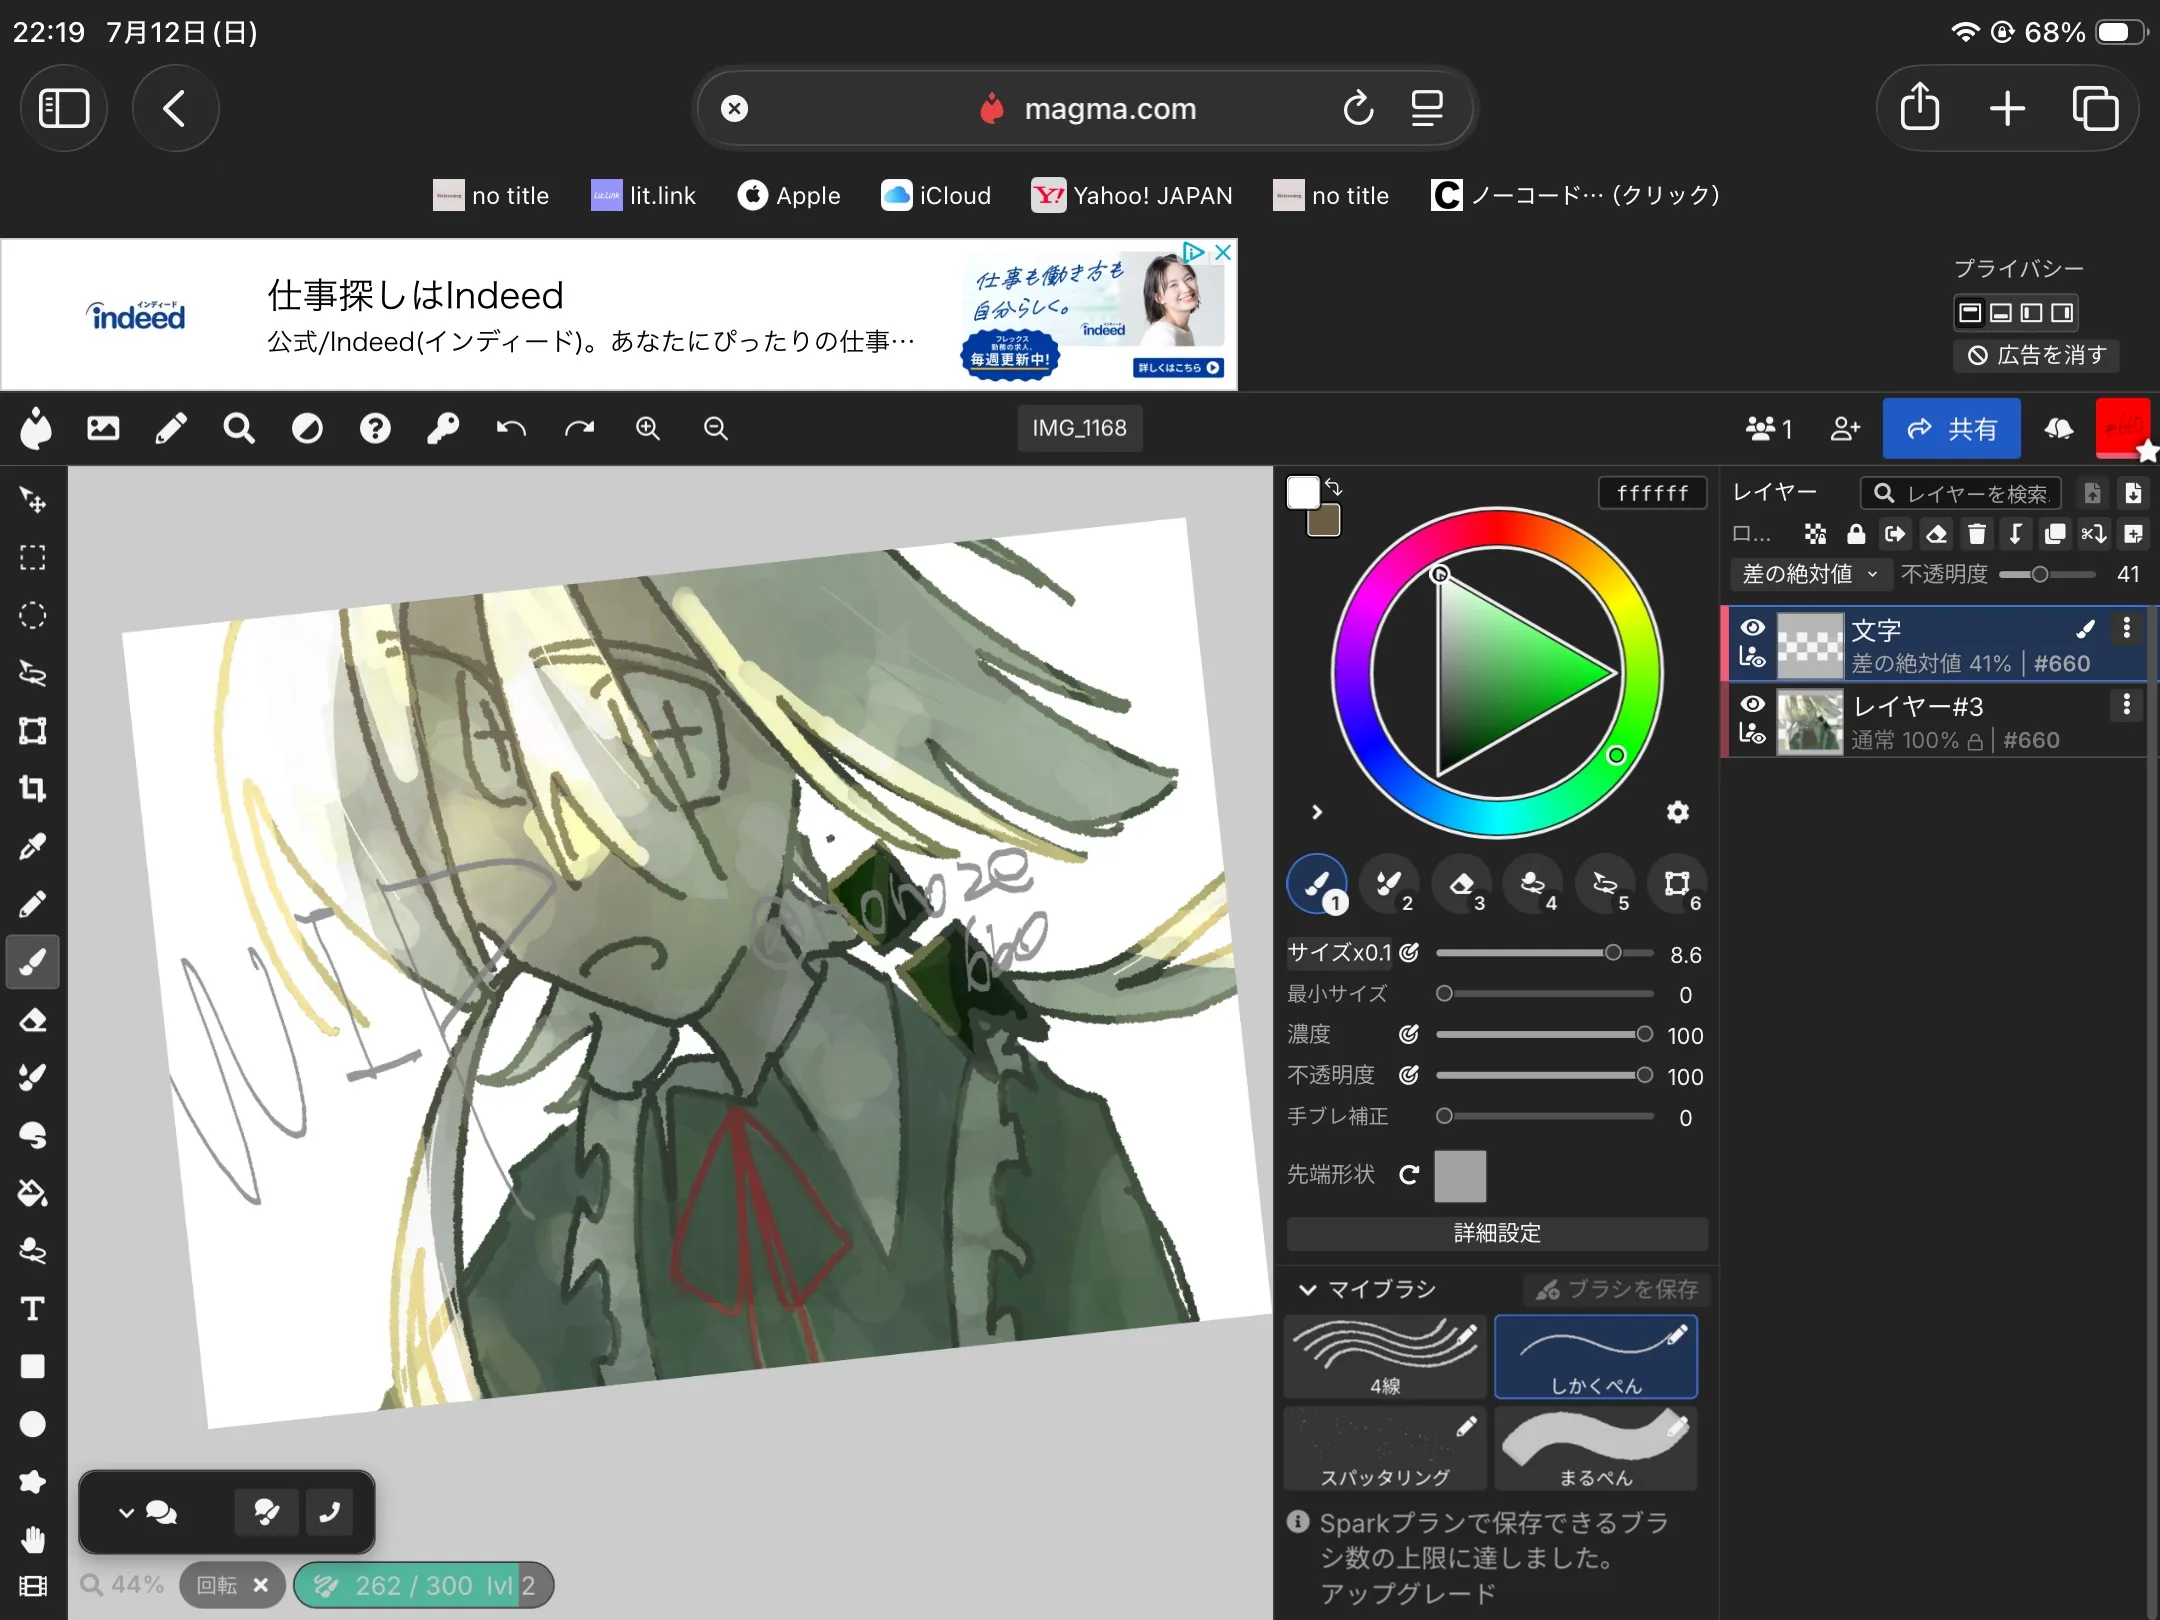Select tool slot 6 transform
This screenshot has height=1620, width=2160.
pyautogui.click(x=1677, y=884)
